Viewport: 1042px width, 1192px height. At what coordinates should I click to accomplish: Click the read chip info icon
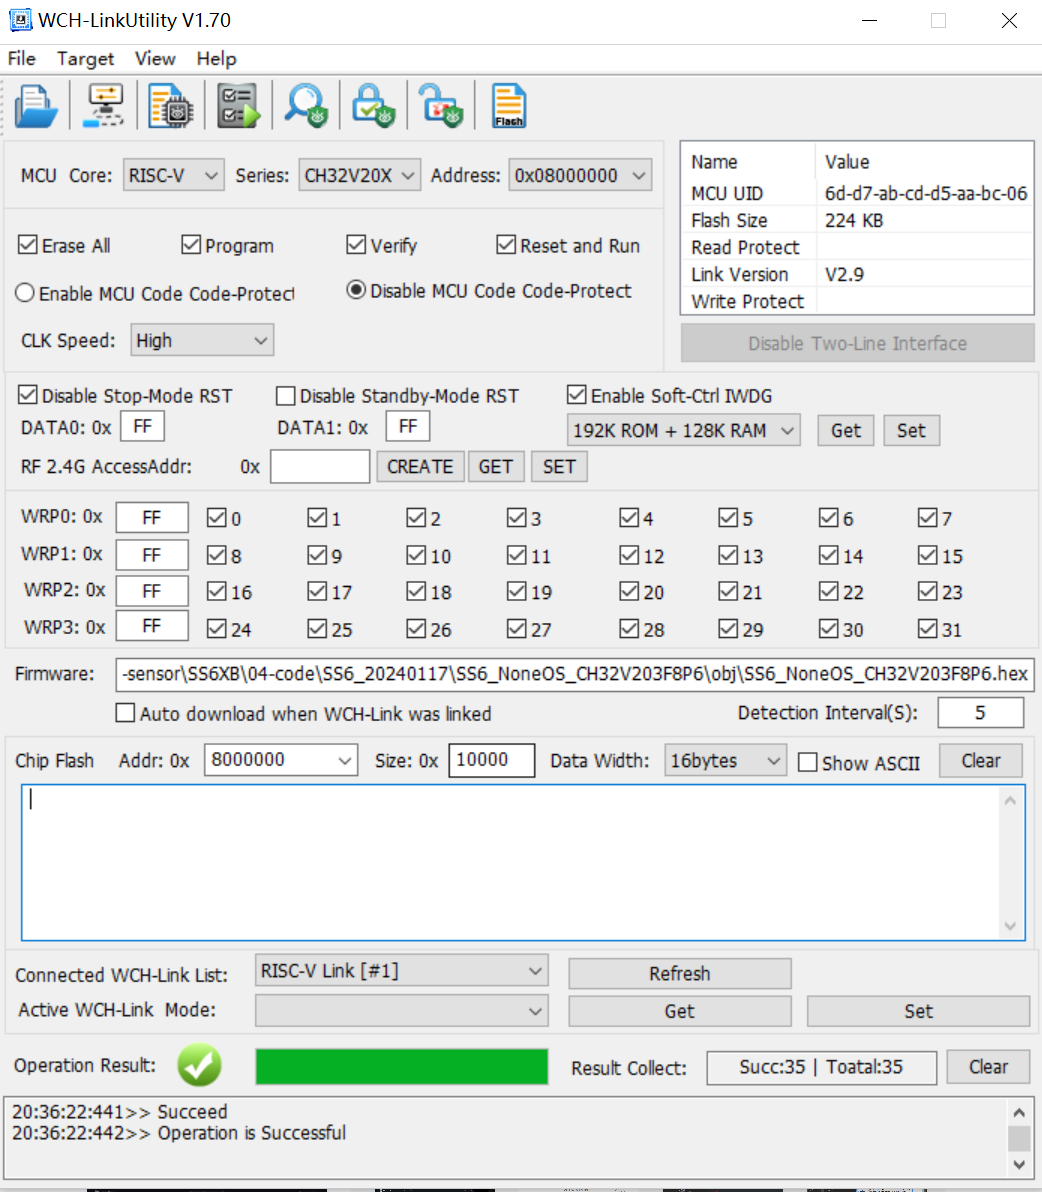(x=172, y=106)
